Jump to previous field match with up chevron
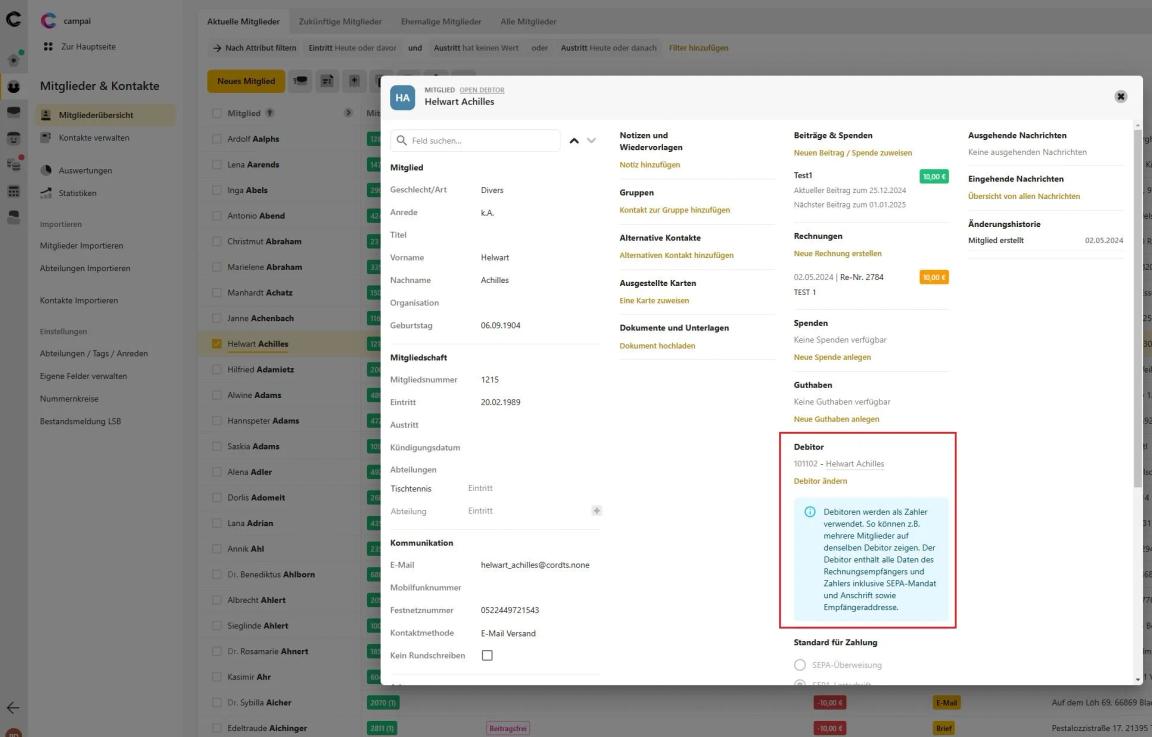This screenshot has width=1152, height=737. pyautogui.click(x=574, y=140)
